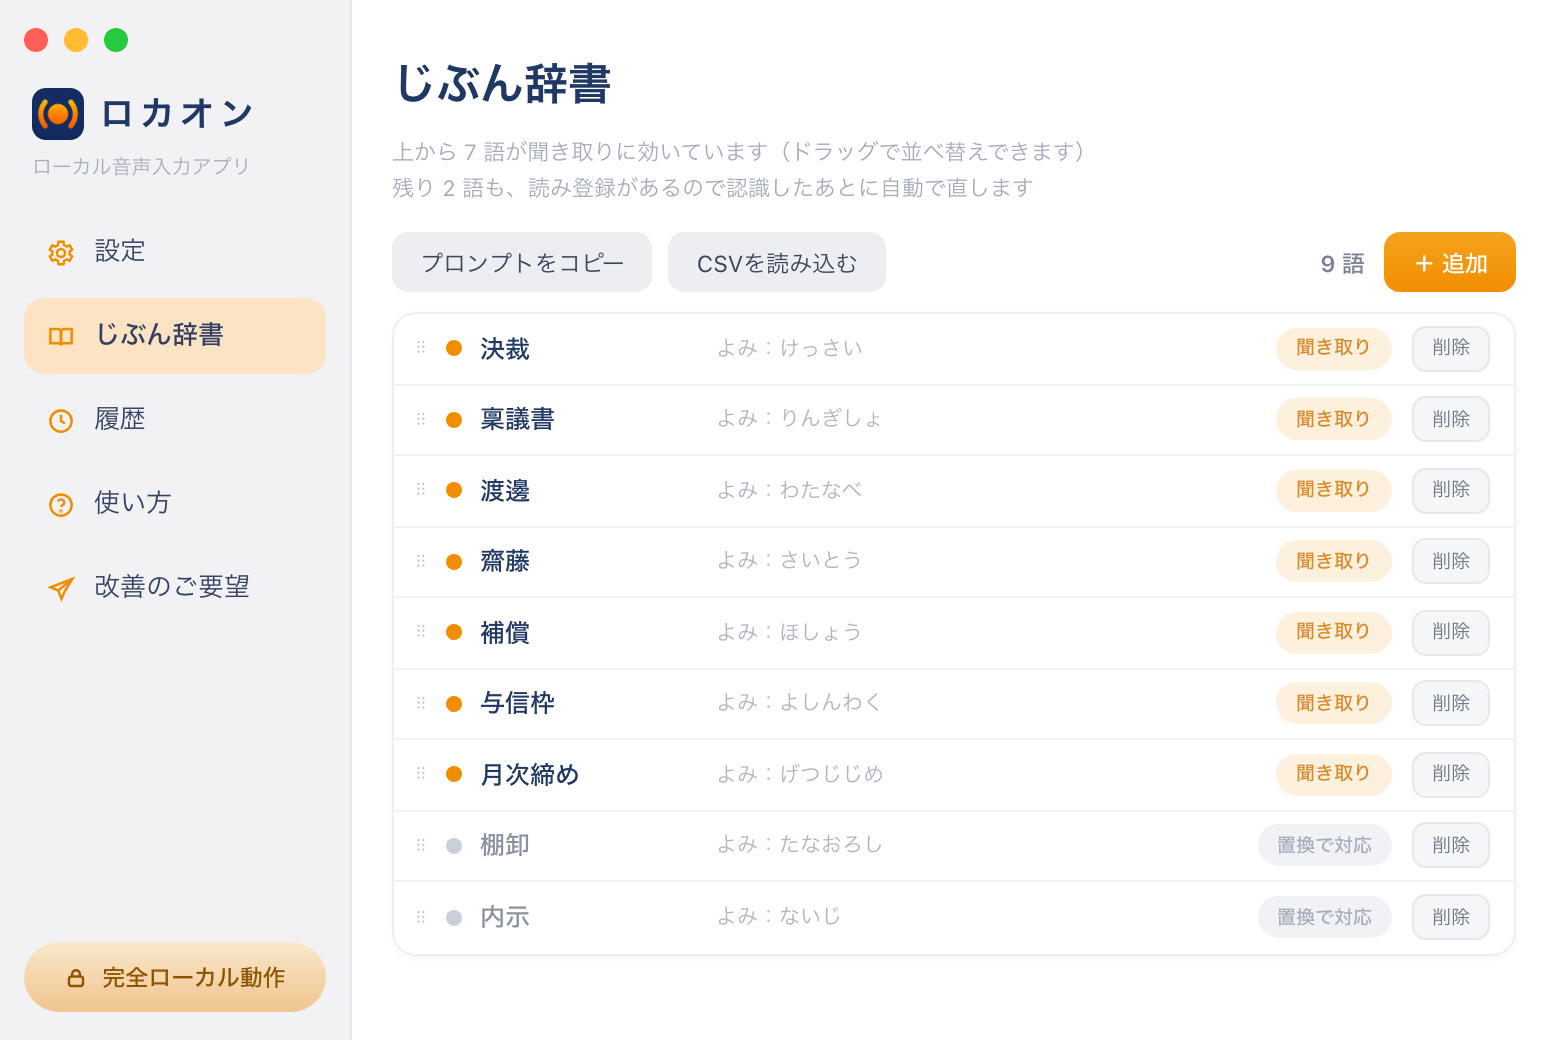The height and width of the screenshot is (1040, 1560).
Task: Delete the 棚卸 entry
Action: [x=1451, y=845]
